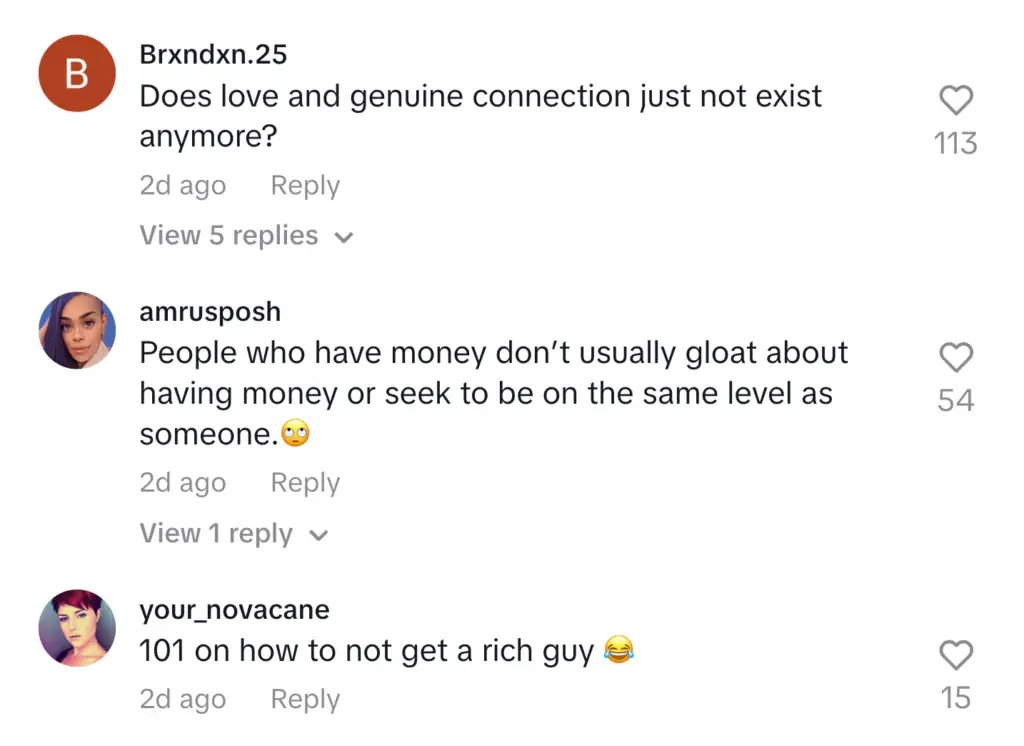
Task: Reply to your_novacane's comment
Action: click(305, 700)
